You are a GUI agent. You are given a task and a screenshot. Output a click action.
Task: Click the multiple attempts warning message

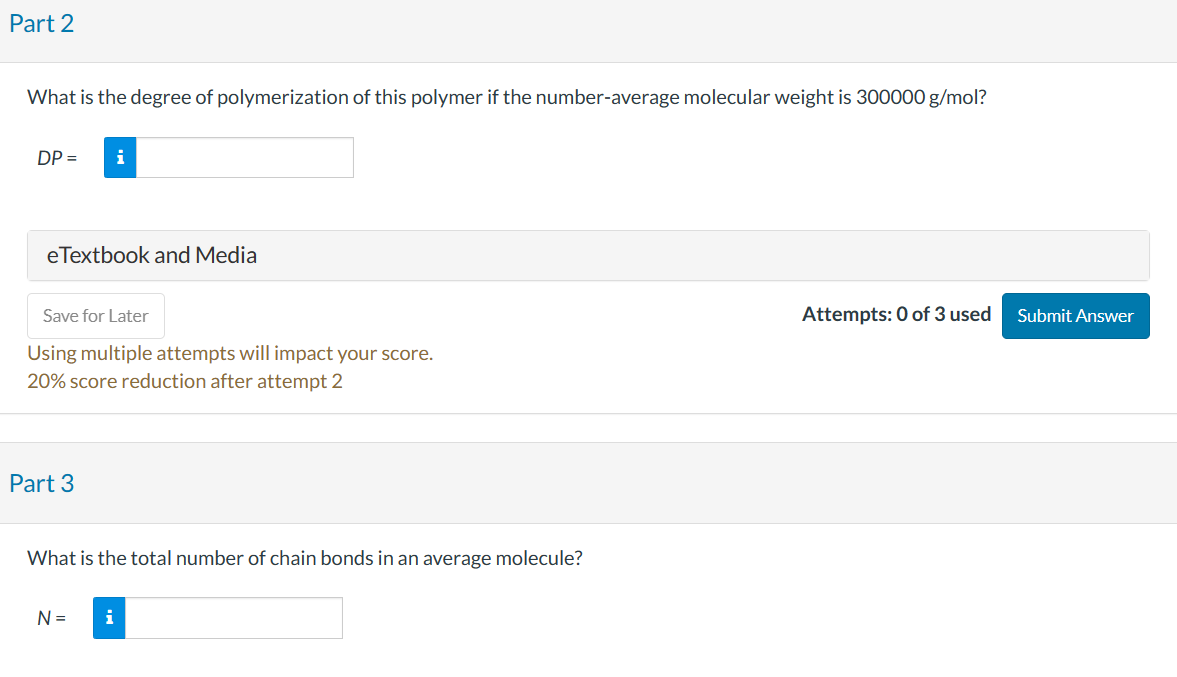click(x=230, y=352)
